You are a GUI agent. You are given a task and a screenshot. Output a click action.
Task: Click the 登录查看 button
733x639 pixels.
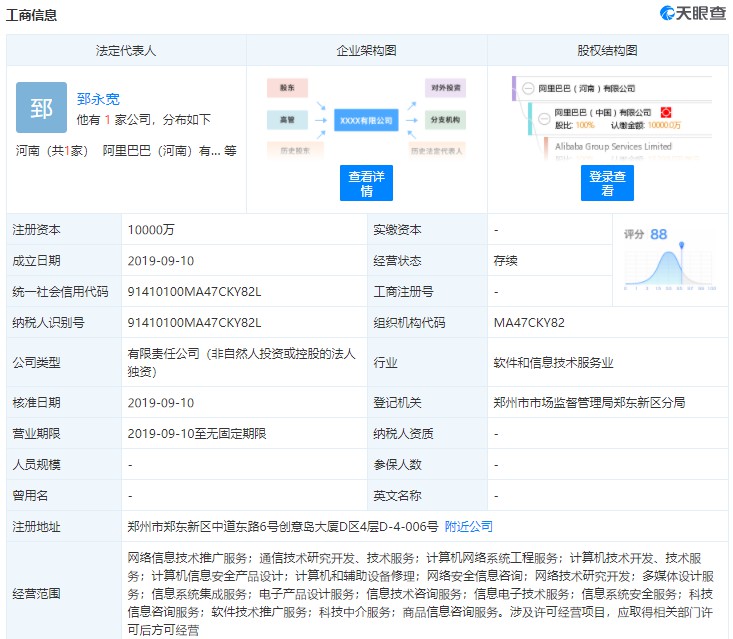click(607, 183)
